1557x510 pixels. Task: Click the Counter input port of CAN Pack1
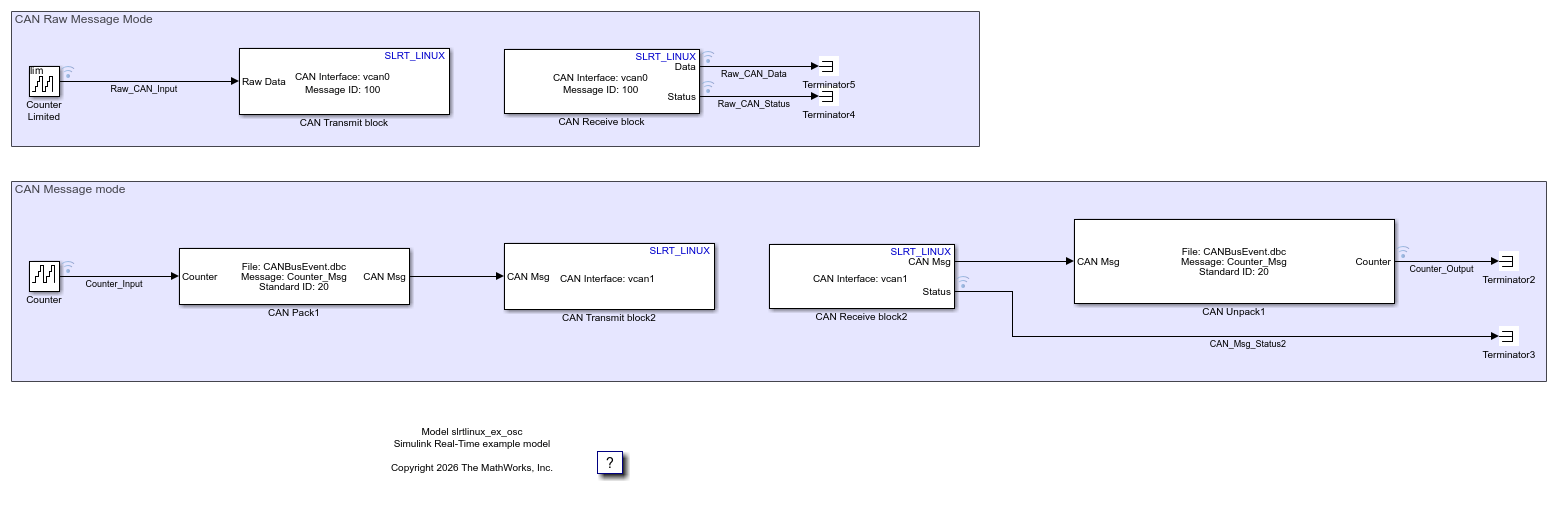pyautogui.click(x=200, y=277)
